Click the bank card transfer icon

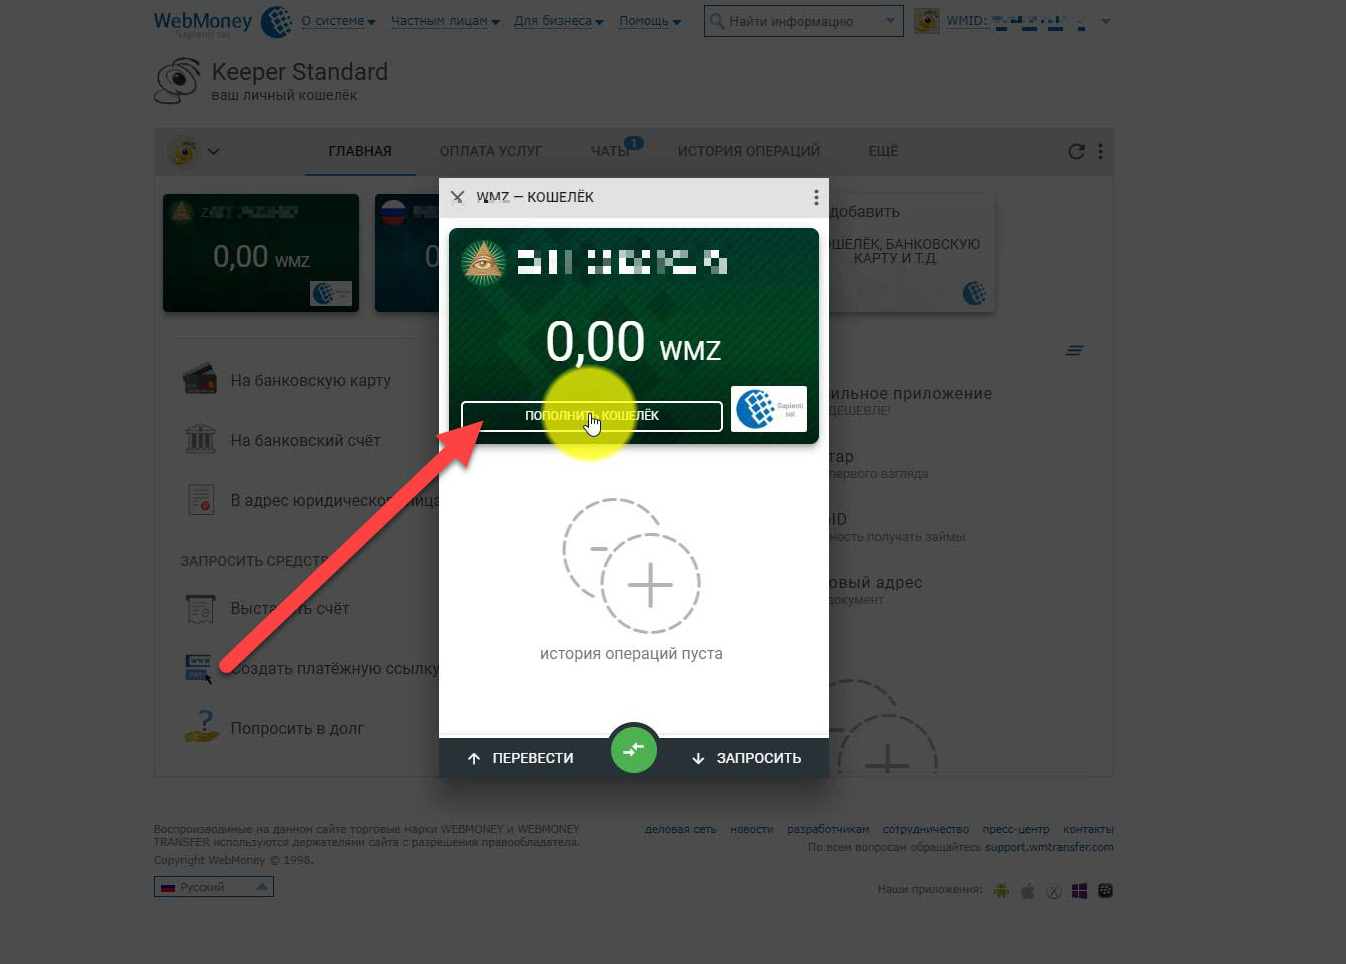(x=200, y=380)
